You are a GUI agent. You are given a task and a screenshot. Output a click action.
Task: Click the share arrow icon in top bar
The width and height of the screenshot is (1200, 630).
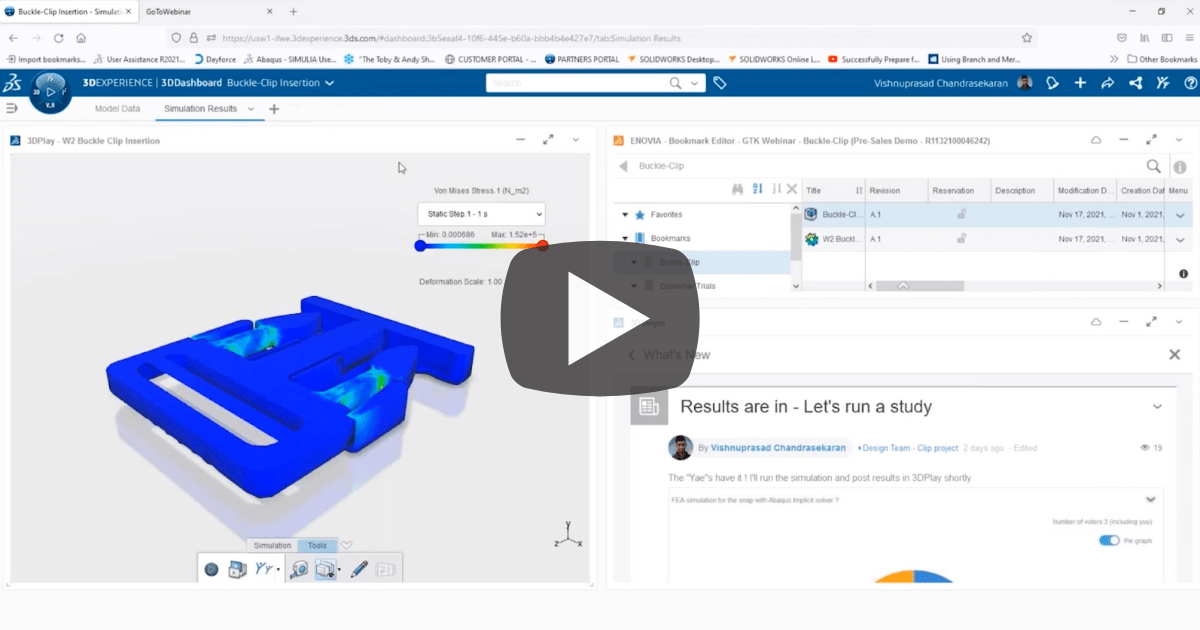tap(1107, 83)
